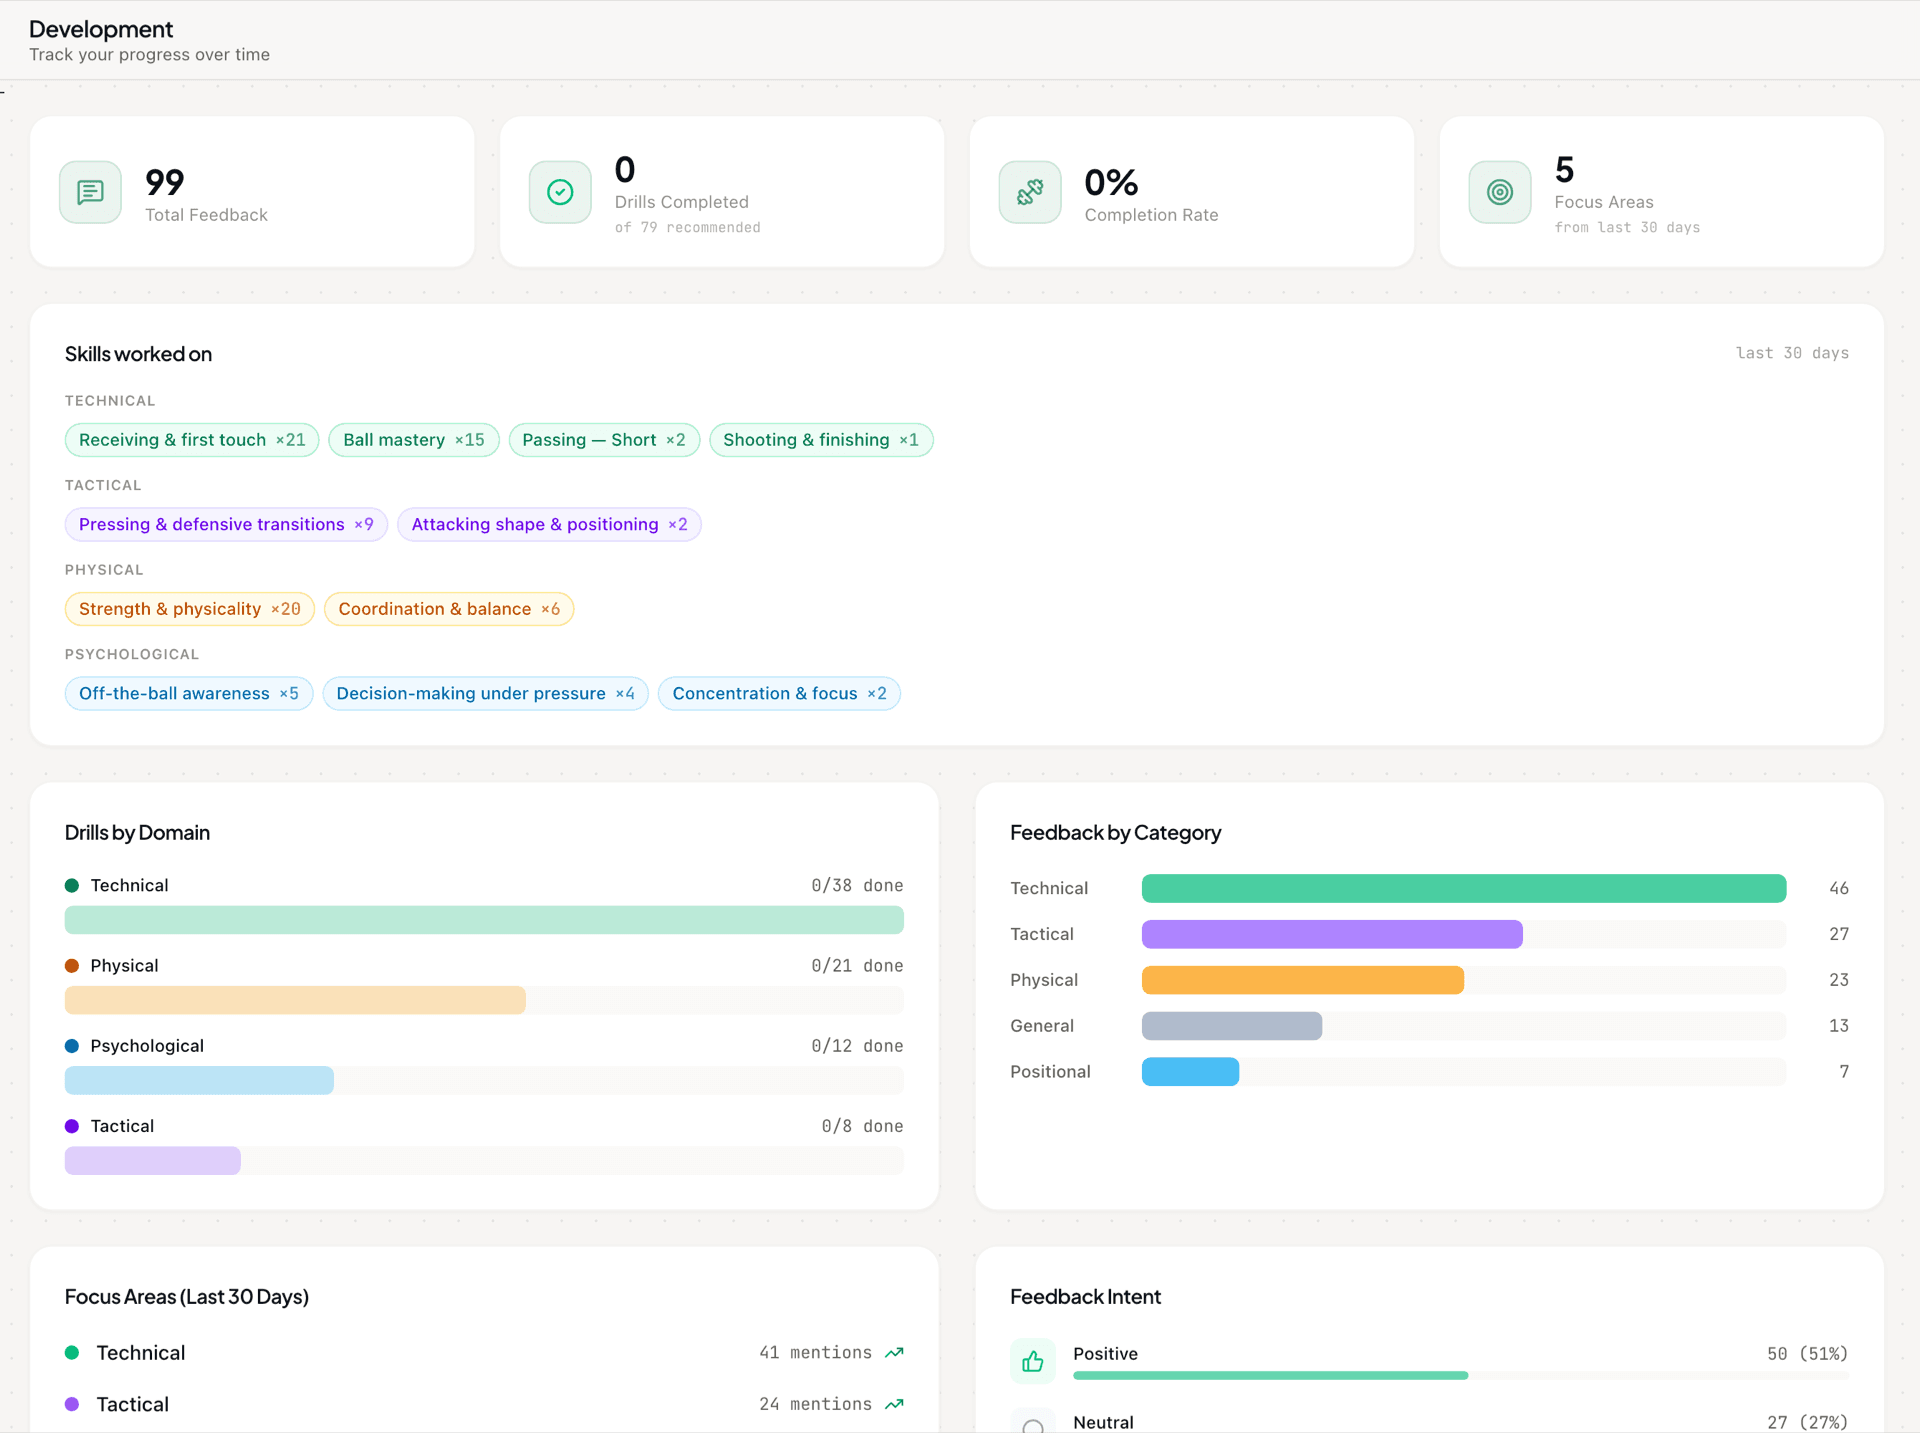Click the Drills Completed checkmark icon
Viewport: 1920px width, 1433px height.
(560, 192)
